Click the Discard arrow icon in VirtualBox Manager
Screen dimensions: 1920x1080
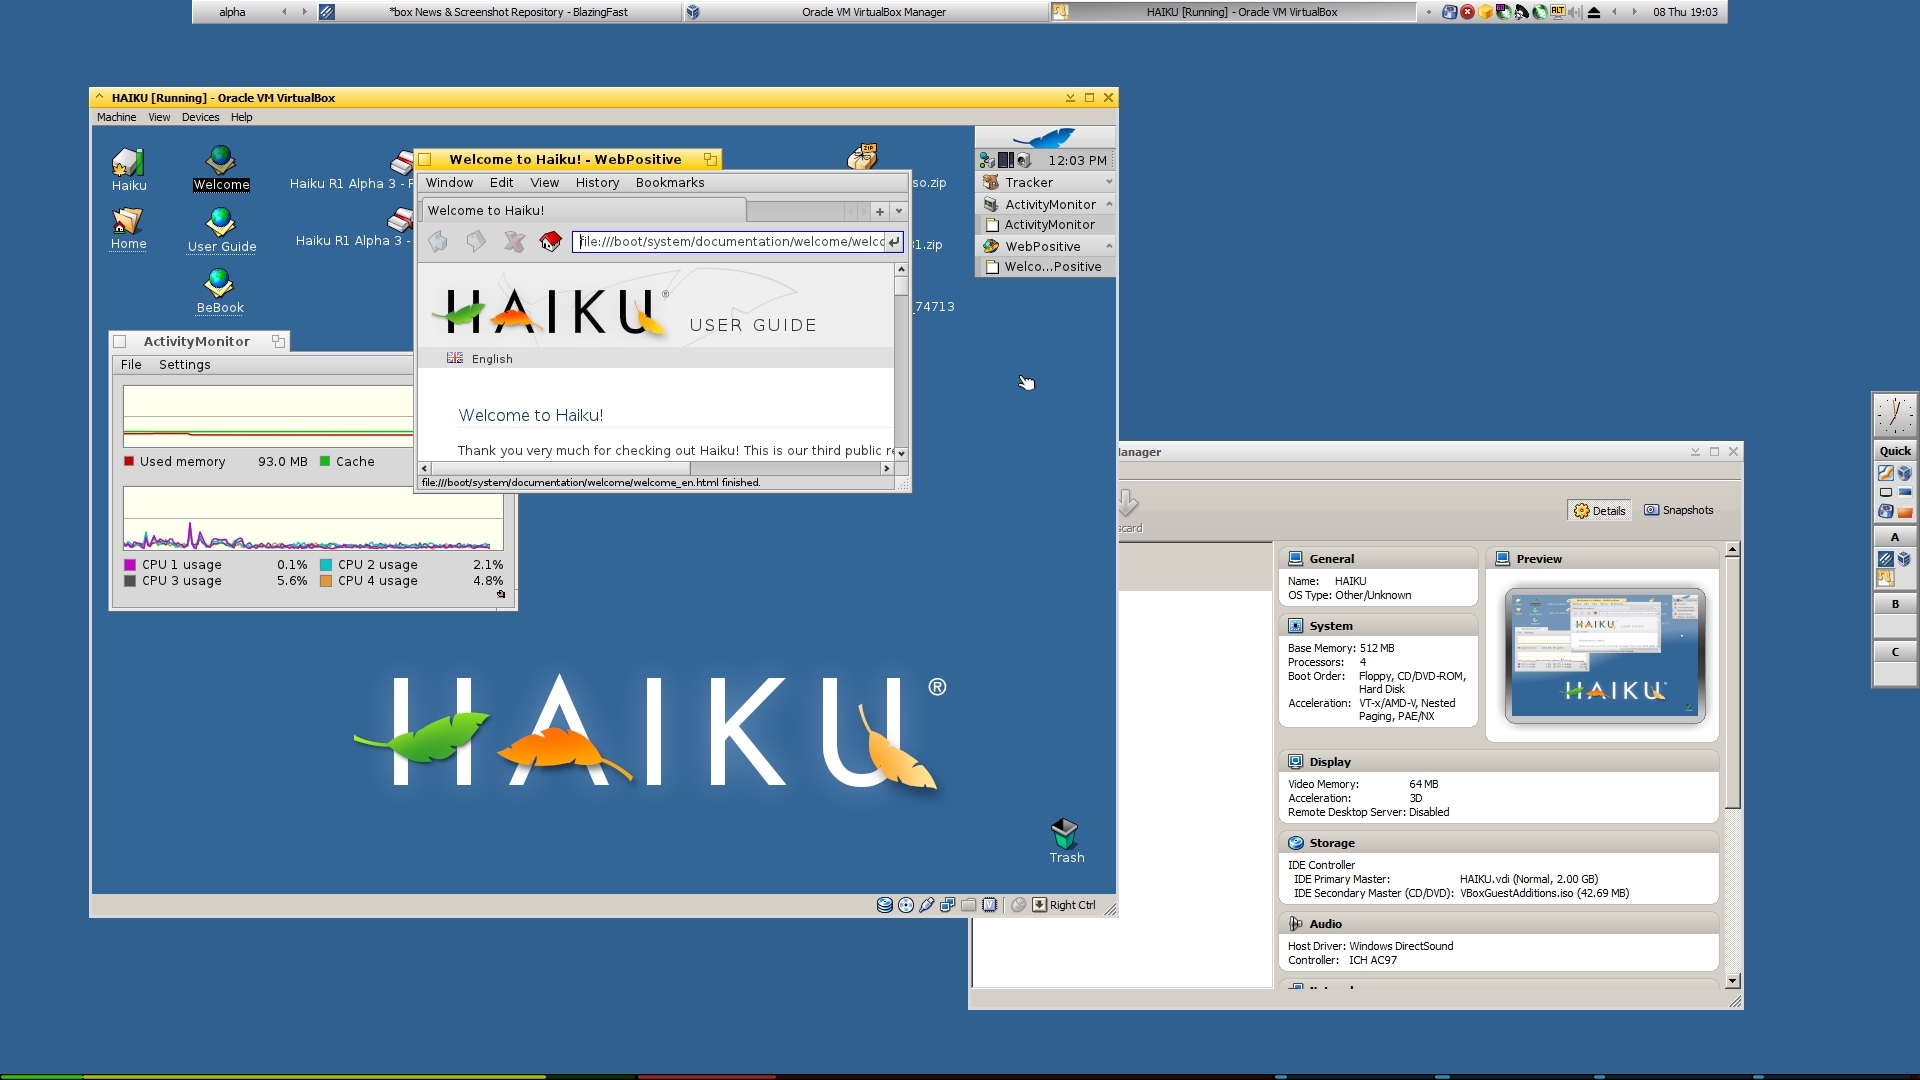point(1128,503)
